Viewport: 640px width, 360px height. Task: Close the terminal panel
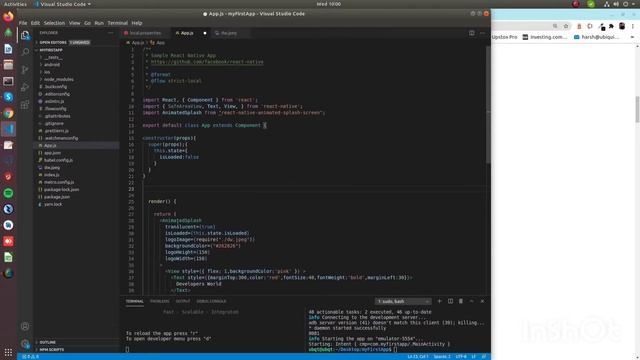[x=482, y=301]
